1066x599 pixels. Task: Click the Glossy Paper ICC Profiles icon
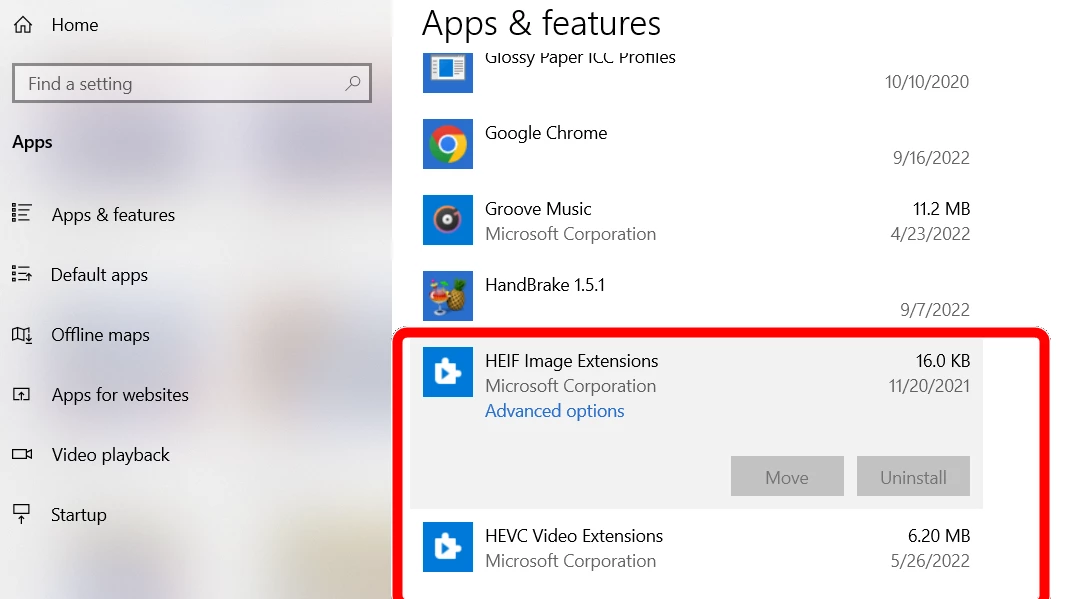[447, 73]
